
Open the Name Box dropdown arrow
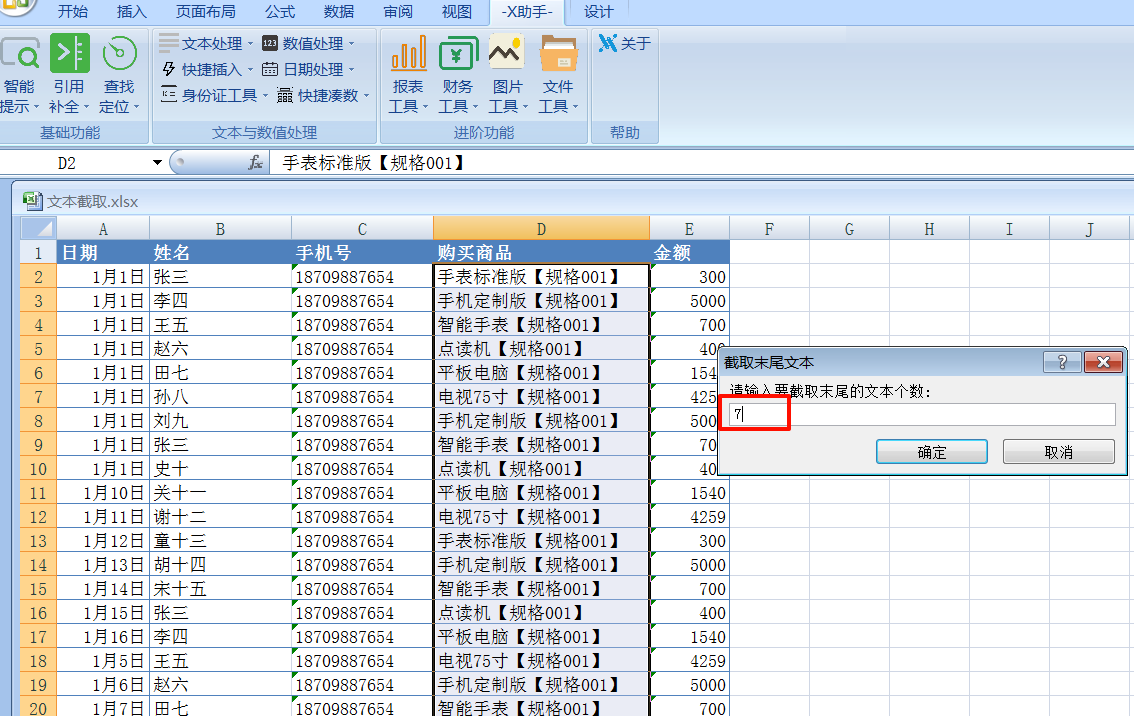point(157,162)
